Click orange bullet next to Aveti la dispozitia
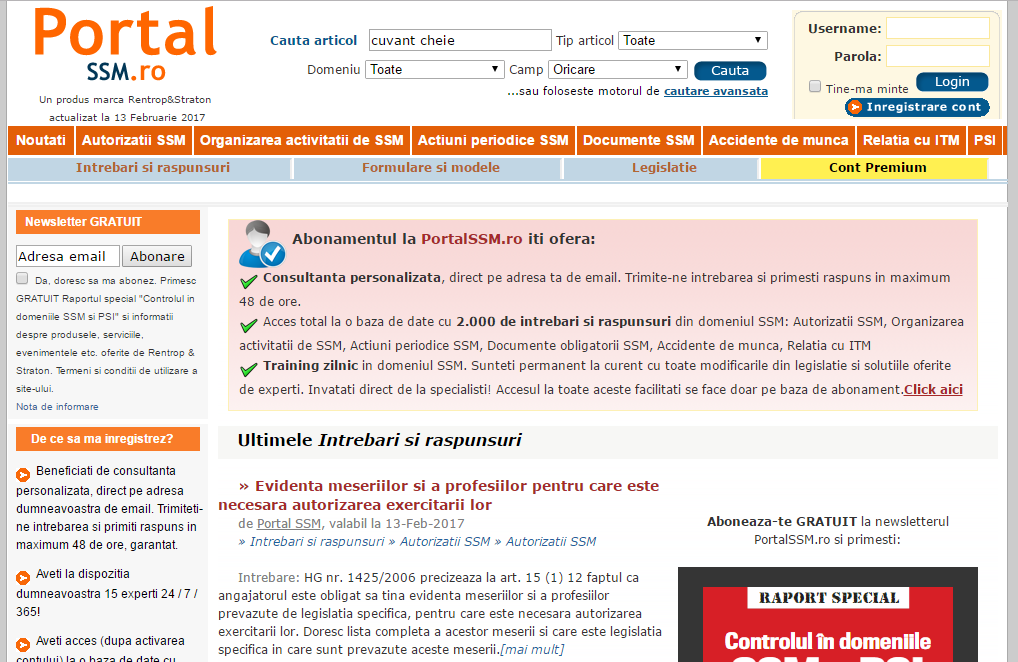Screen dimensions: 1018x662 click(23, 577)
